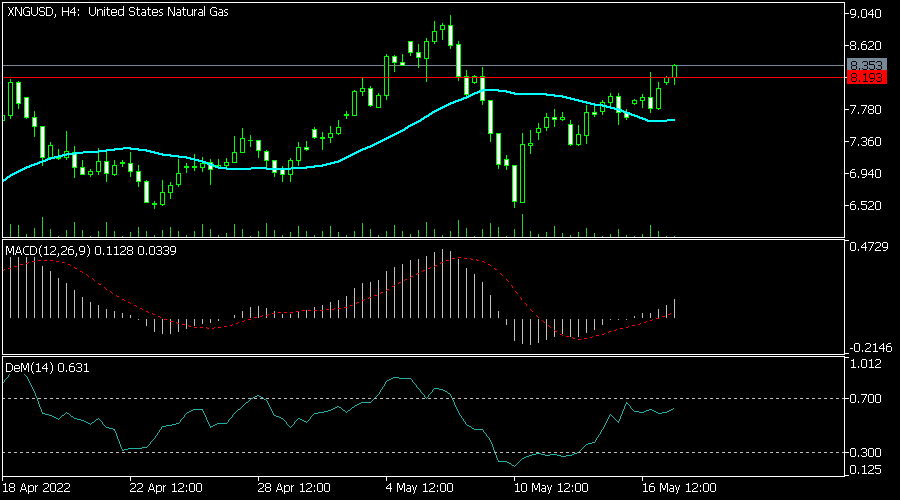Click the 0.700 DeMarker level value
Viewport: 900px width, 500px height.
pyautogui.click(x=865, y=398)
